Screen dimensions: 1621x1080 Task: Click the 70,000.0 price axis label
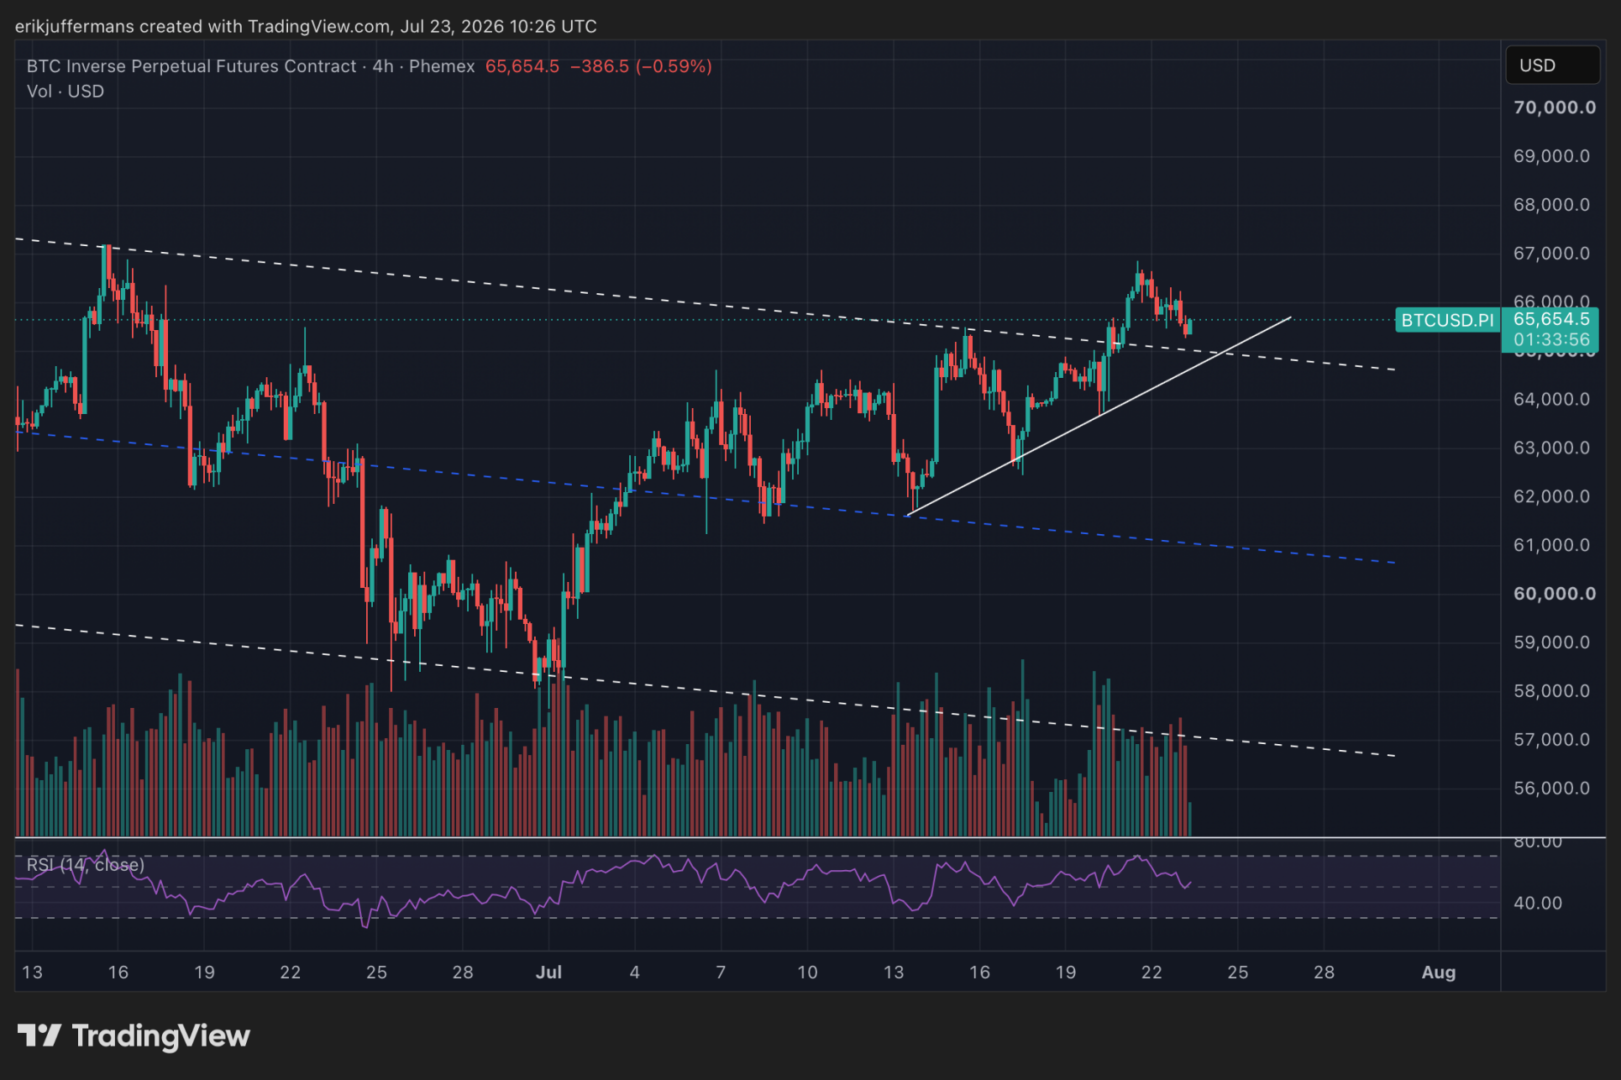(1554, 107)
